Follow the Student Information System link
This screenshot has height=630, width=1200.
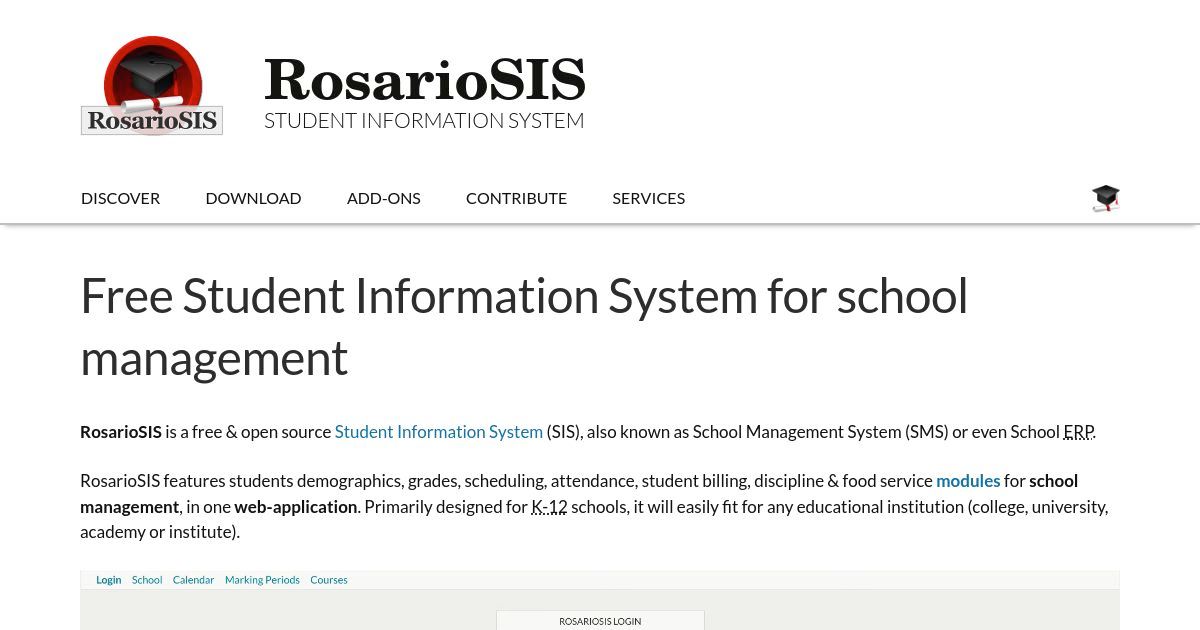pos(439,432)
